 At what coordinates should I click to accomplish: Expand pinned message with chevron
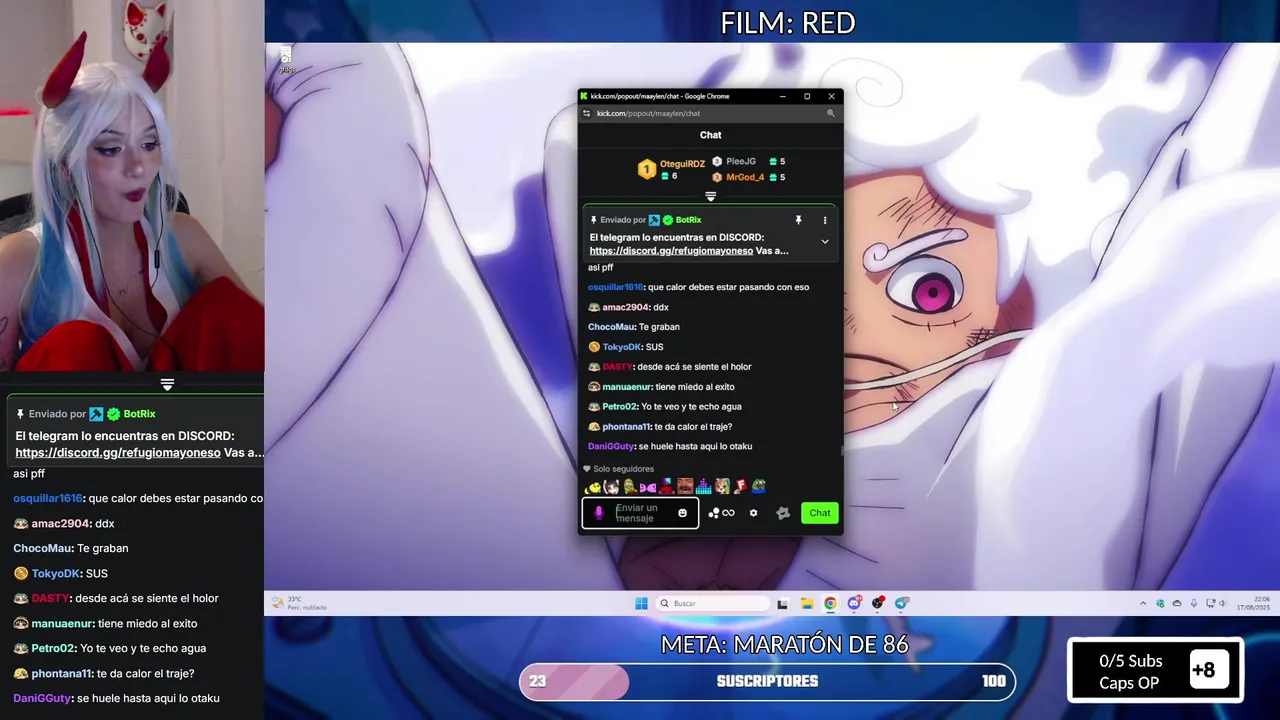825,241
